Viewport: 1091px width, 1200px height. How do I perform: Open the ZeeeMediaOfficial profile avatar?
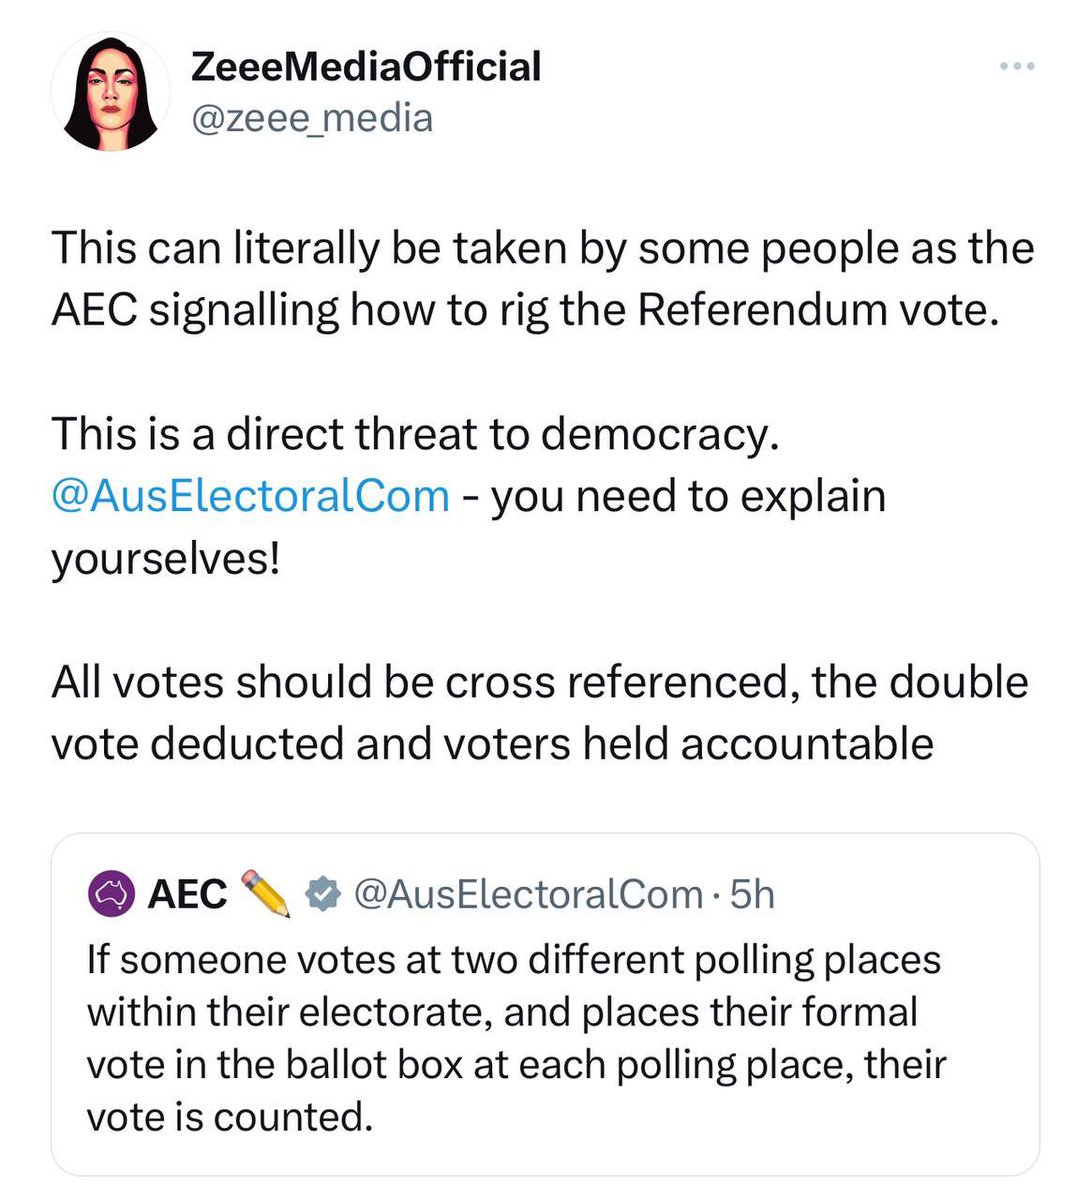coord(110,92)
